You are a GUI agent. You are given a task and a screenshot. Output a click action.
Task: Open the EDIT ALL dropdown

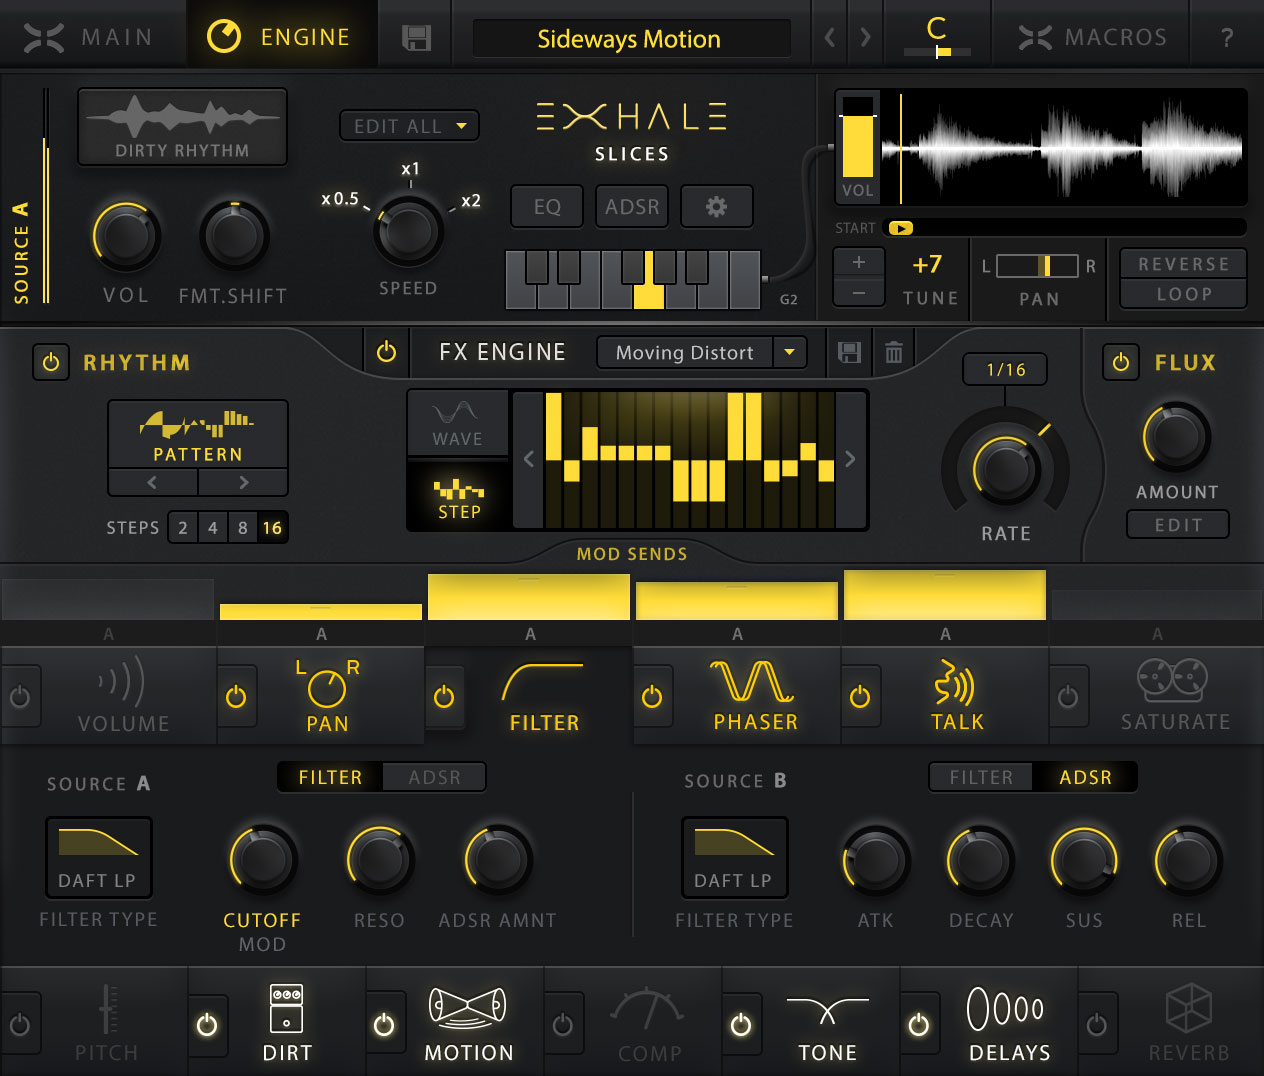click(x=408, y=126)
